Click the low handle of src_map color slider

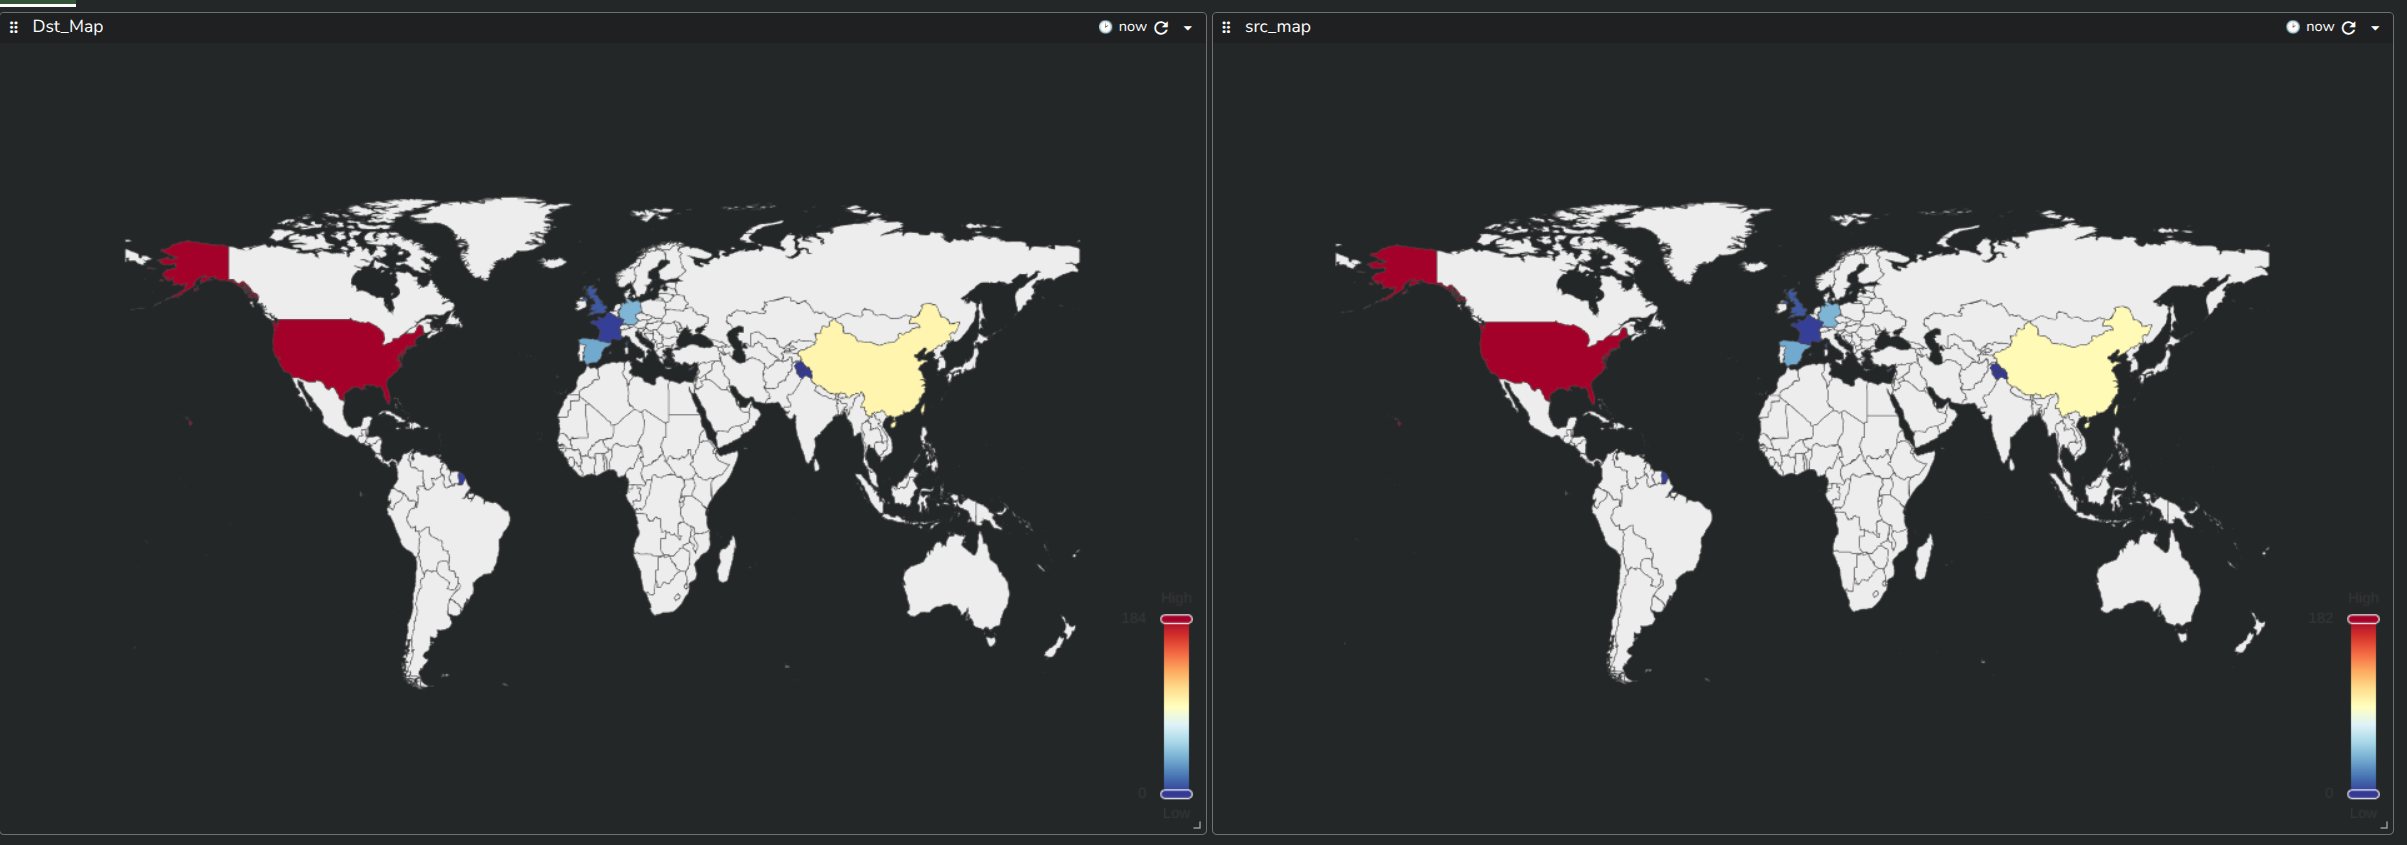click(x=2364, y=794)
